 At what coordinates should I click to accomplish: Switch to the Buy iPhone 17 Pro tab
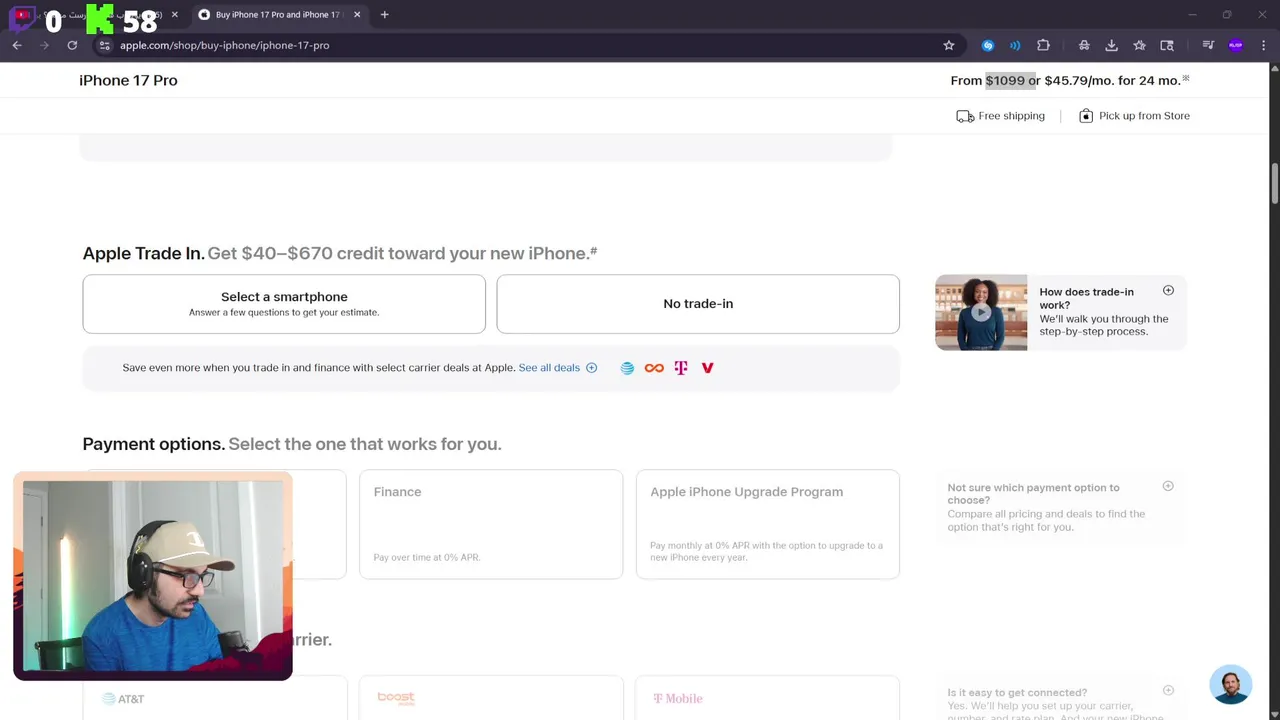[x=279, y=15]
